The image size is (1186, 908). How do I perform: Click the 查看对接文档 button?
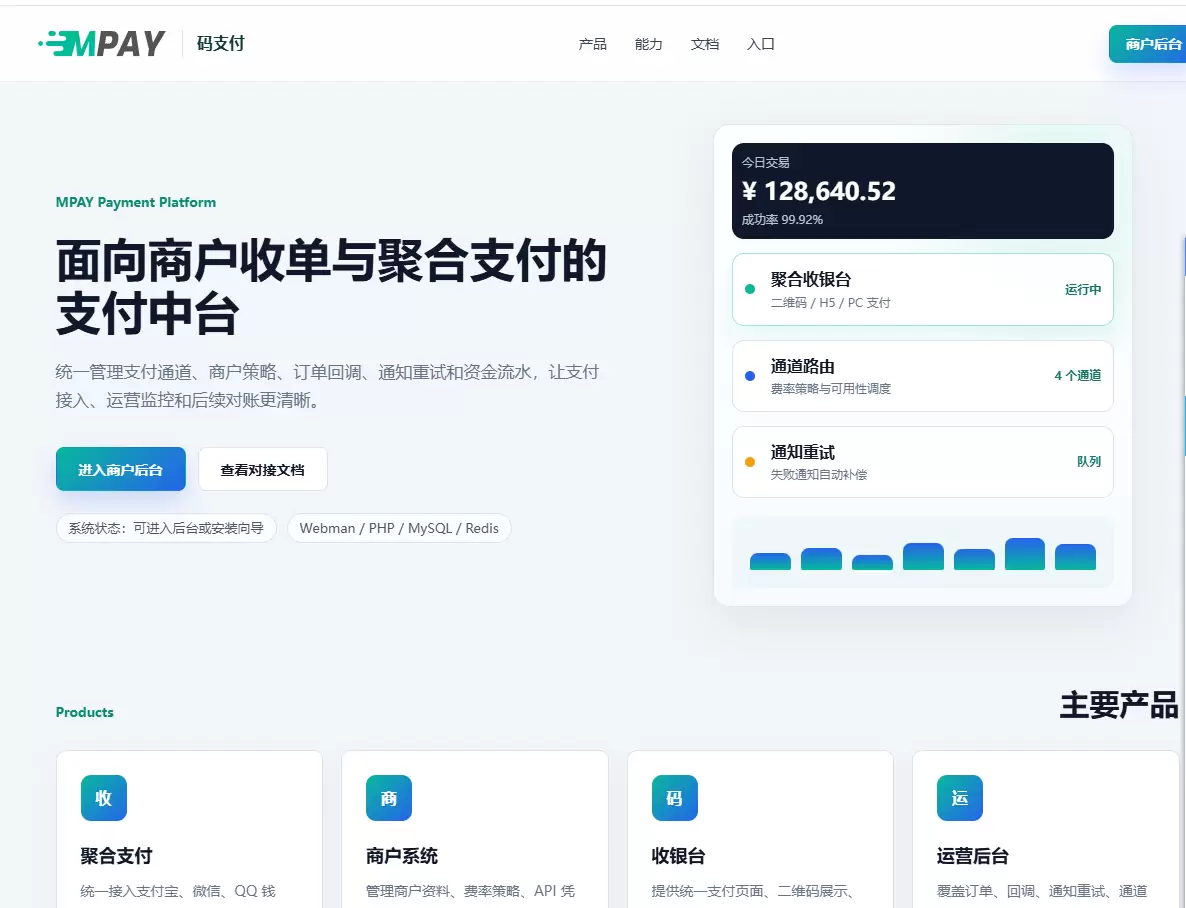coord(262,469)
